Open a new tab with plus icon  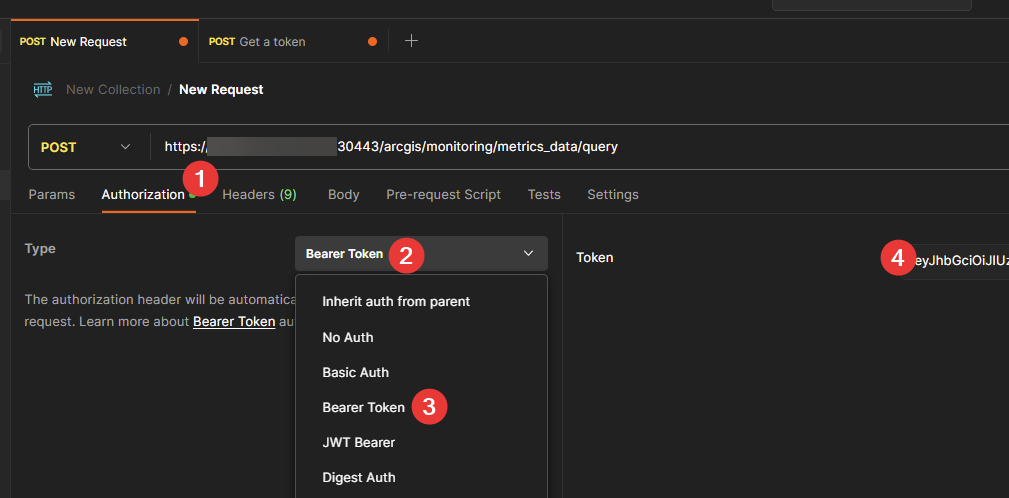point(411,41)
